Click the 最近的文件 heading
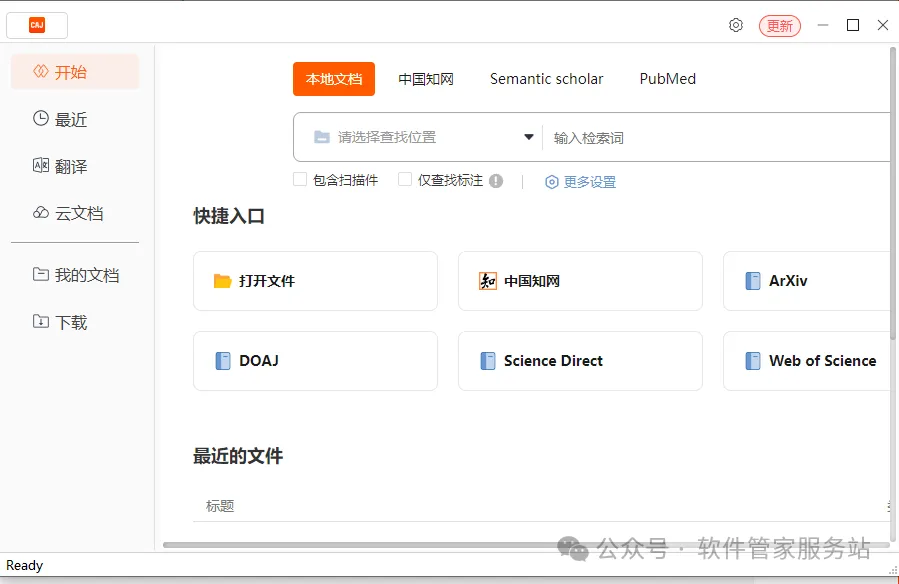 (x=238, y=456)
